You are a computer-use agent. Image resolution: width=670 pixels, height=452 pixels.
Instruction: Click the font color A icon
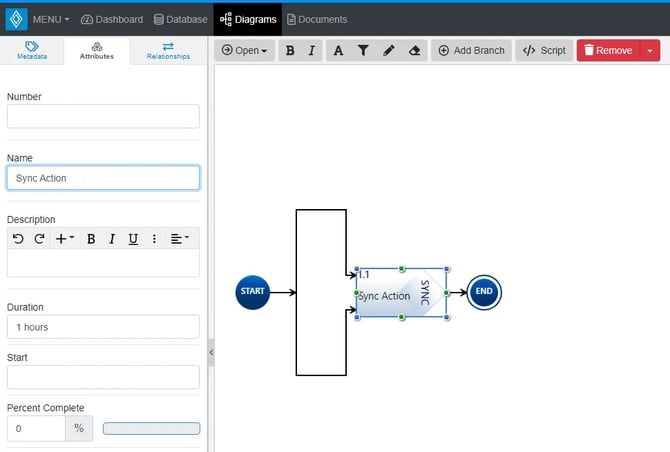click(x=338, y=50)
